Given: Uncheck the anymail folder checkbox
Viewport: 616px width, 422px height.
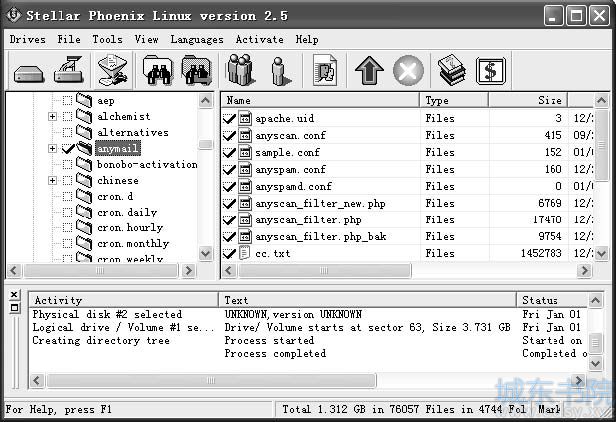Looking at the screenshot, I should pos(68,148).
